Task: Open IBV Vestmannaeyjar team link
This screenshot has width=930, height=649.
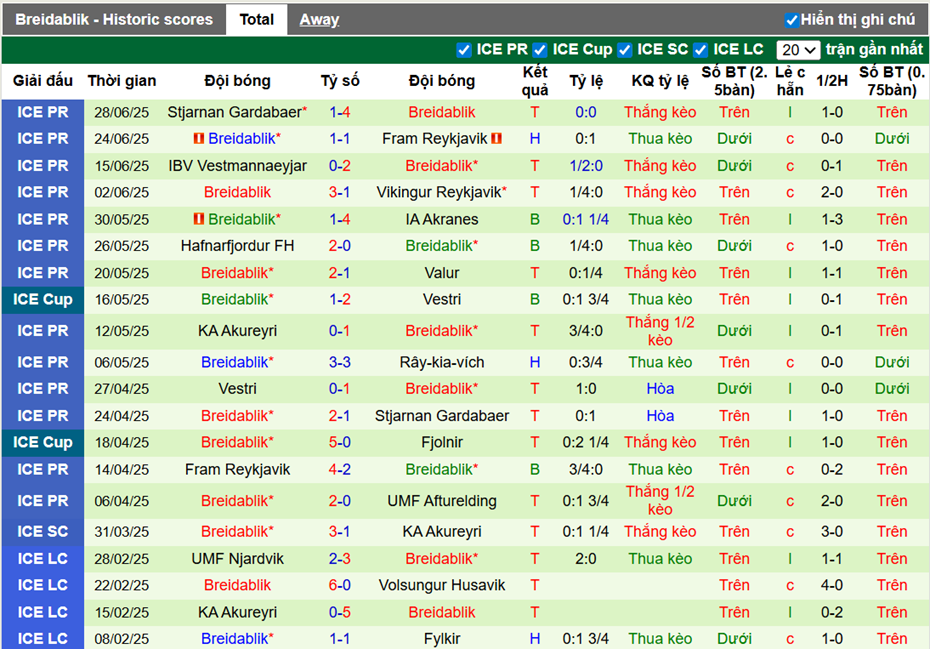Action: pos(237,166)
